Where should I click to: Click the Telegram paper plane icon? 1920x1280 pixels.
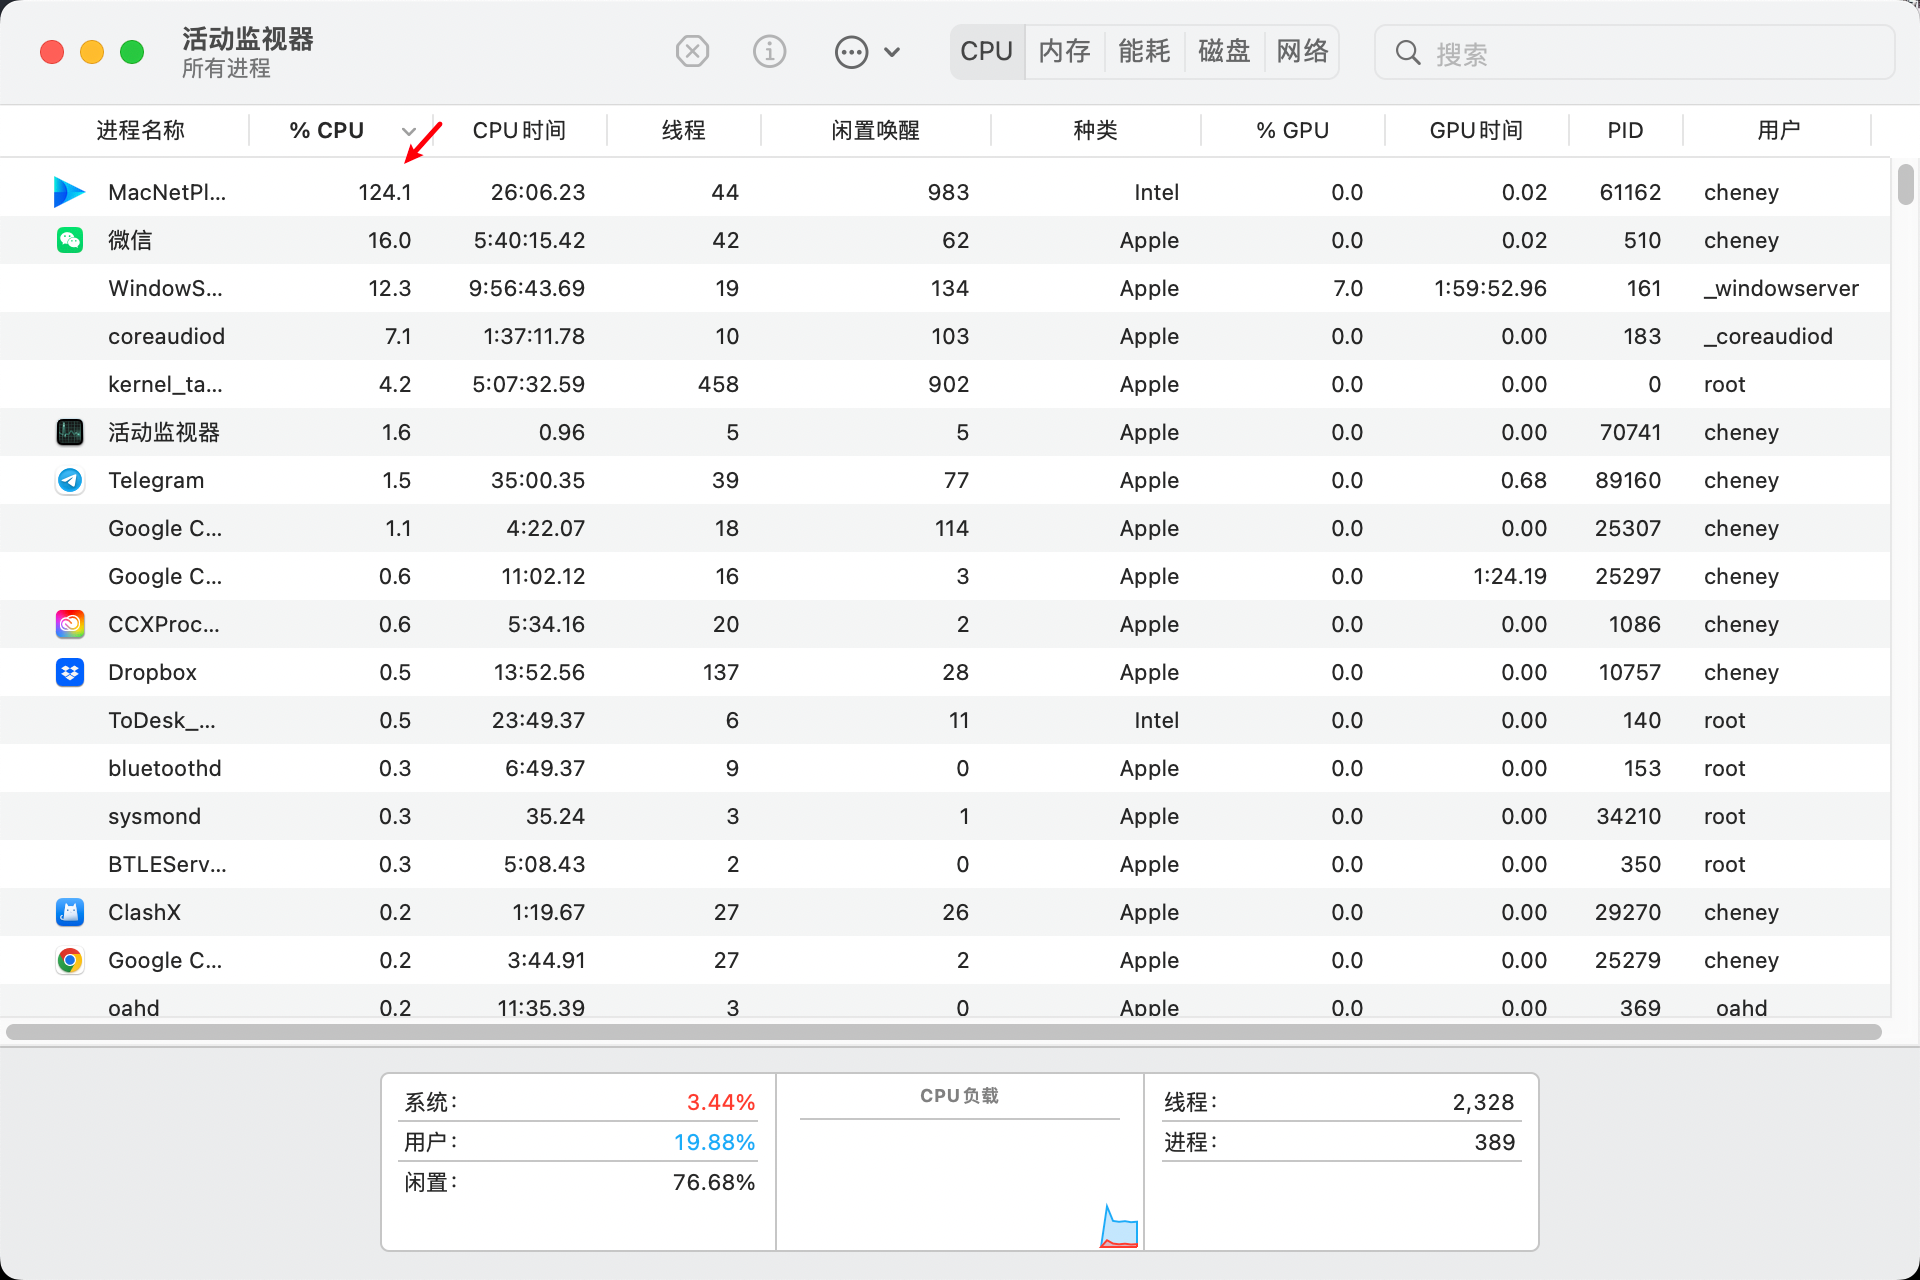pos(70,480)
